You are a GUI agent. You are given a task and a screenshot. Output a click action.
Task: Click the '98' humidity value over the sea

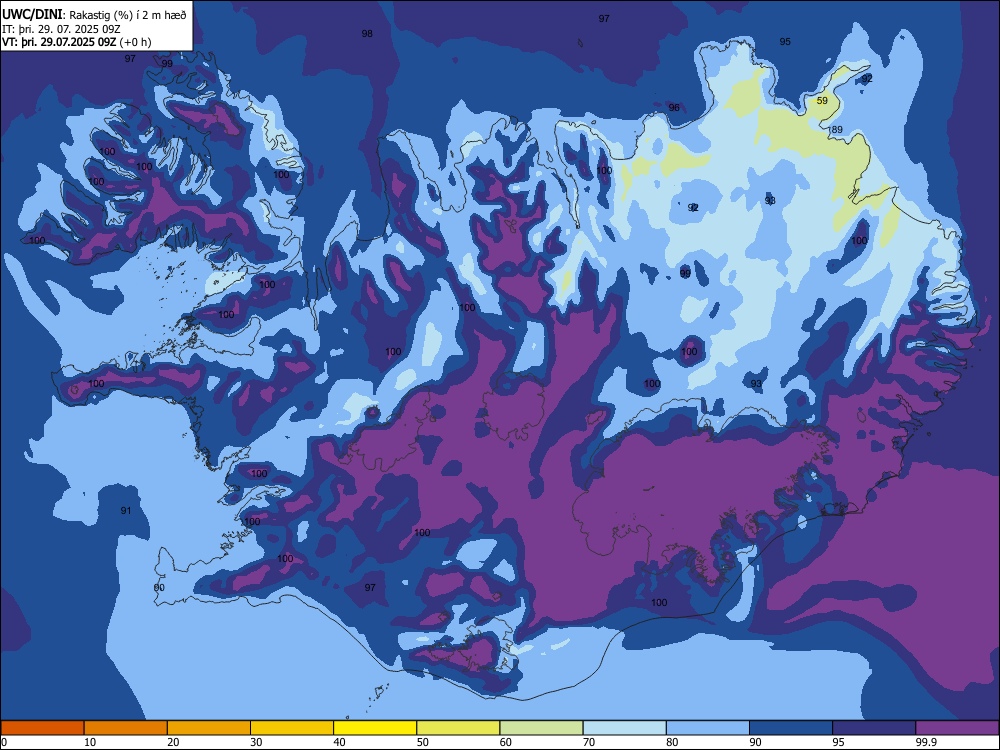coord(367,34)
